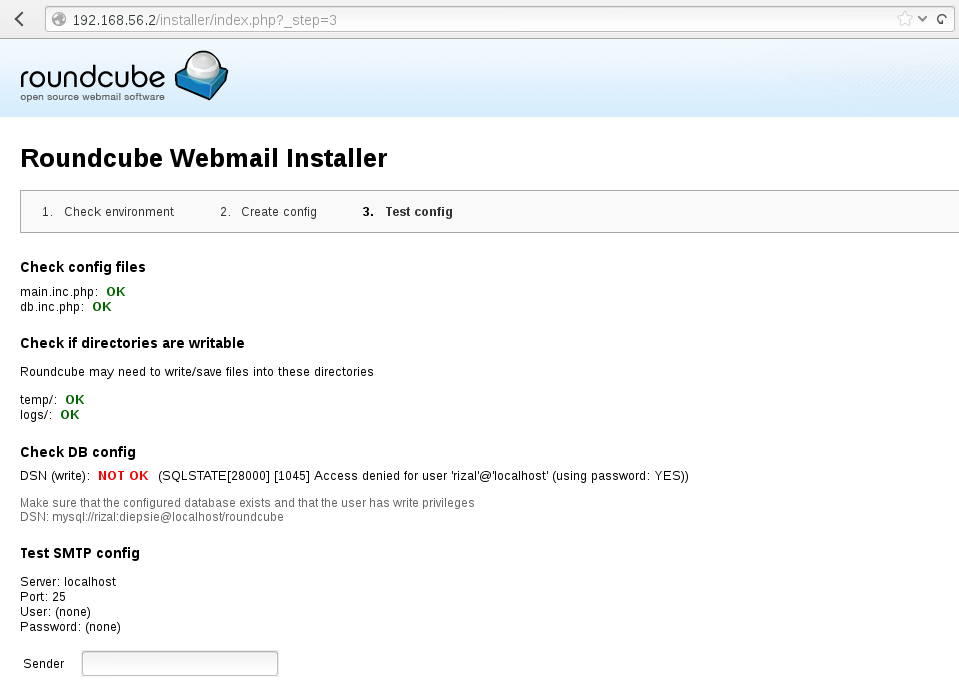Click the globe site identity icon
Viewport: 959px width, 681px height.
pyautogui.click(x=59, y=20)
